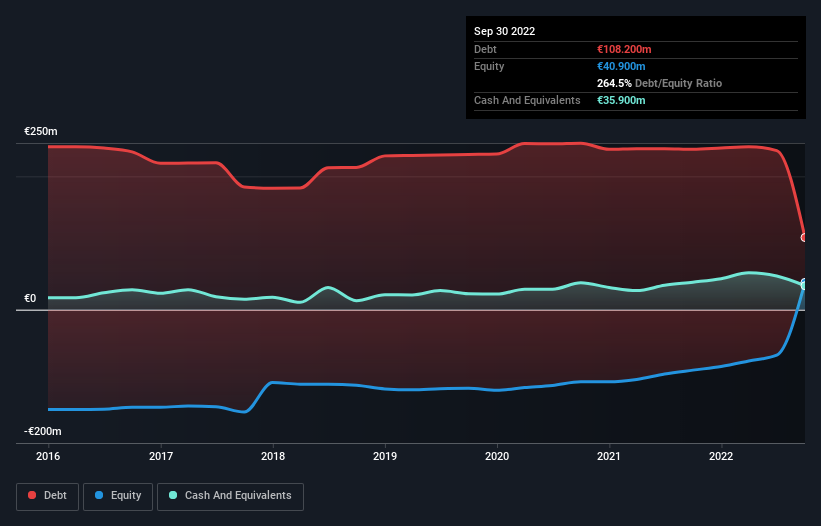Click the 2021 x-axis label

pos(609,456)
